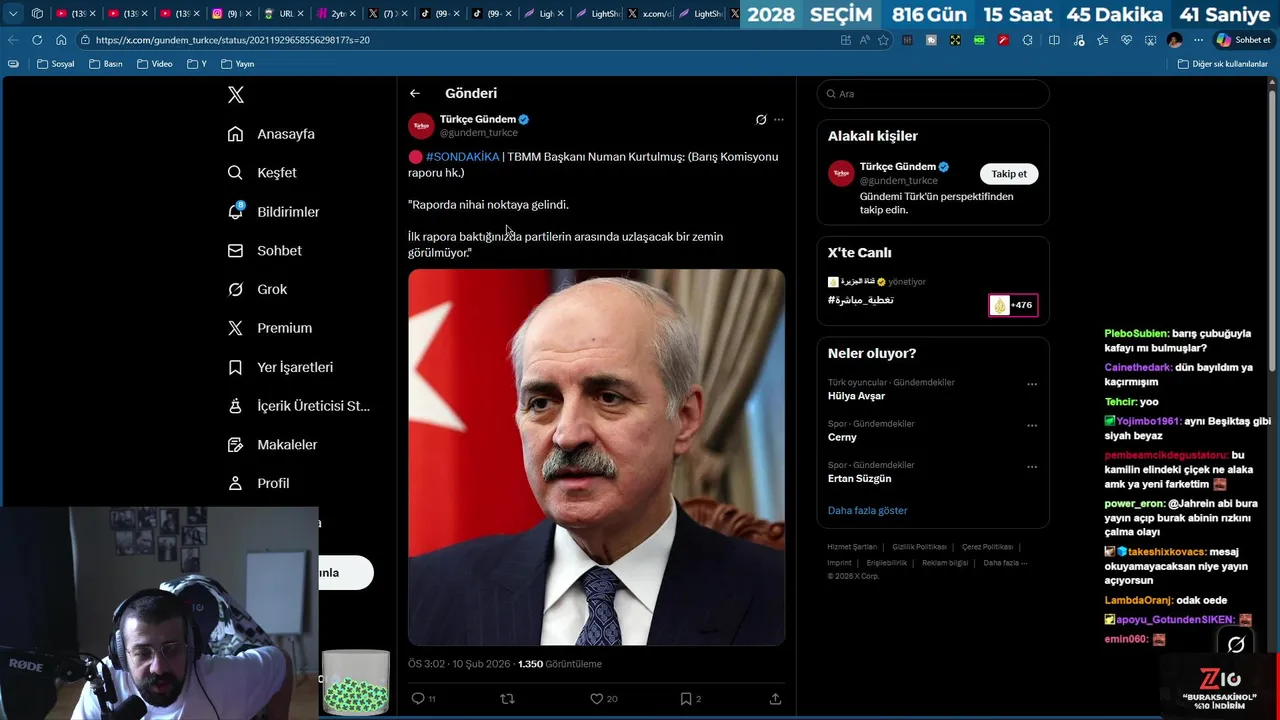This screenshot has width=1280, height=720.
Task: Open more options for Cerny trend
Action: click(x=1032, y=425)
